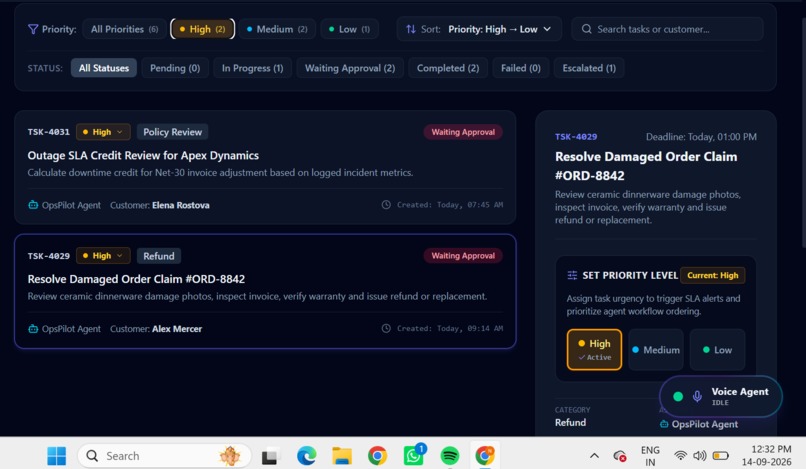Click the robot icon in details panel assignee
The image size is (806, 469).
664,424
